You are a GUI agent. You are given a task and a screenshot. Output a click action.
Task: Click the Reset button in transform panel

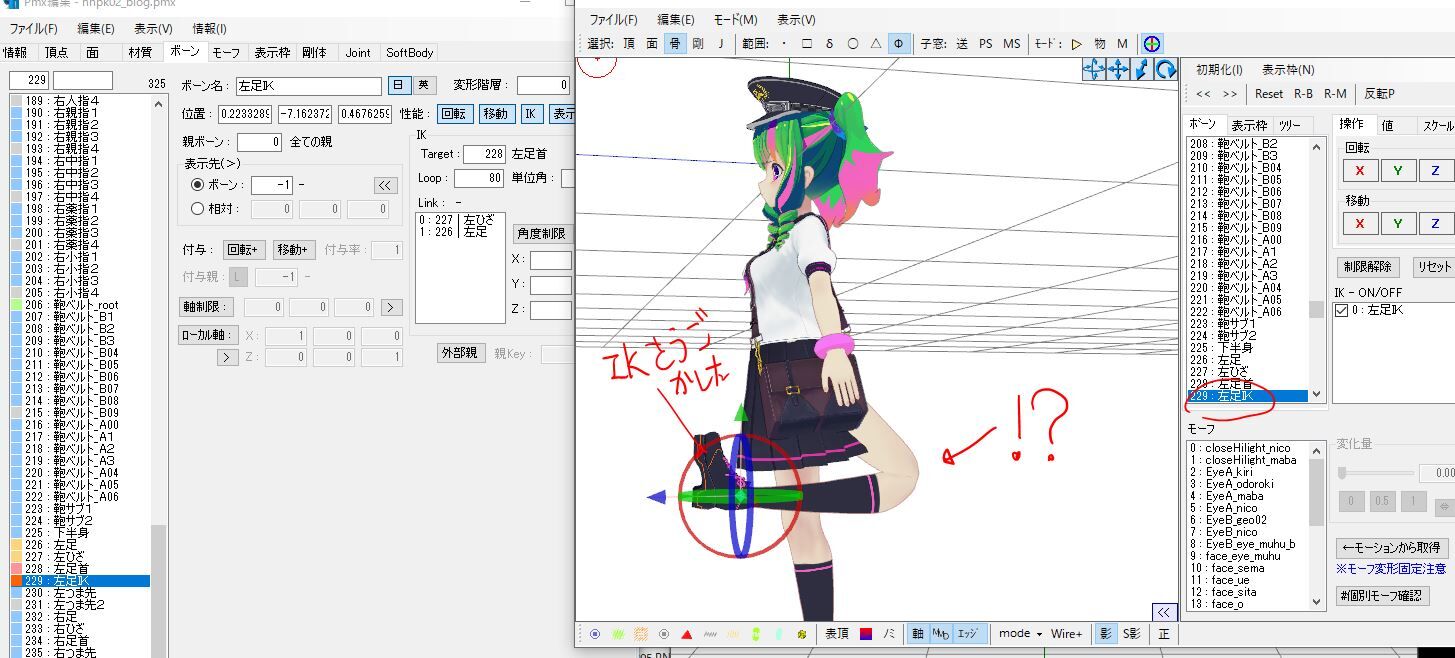1269,94
